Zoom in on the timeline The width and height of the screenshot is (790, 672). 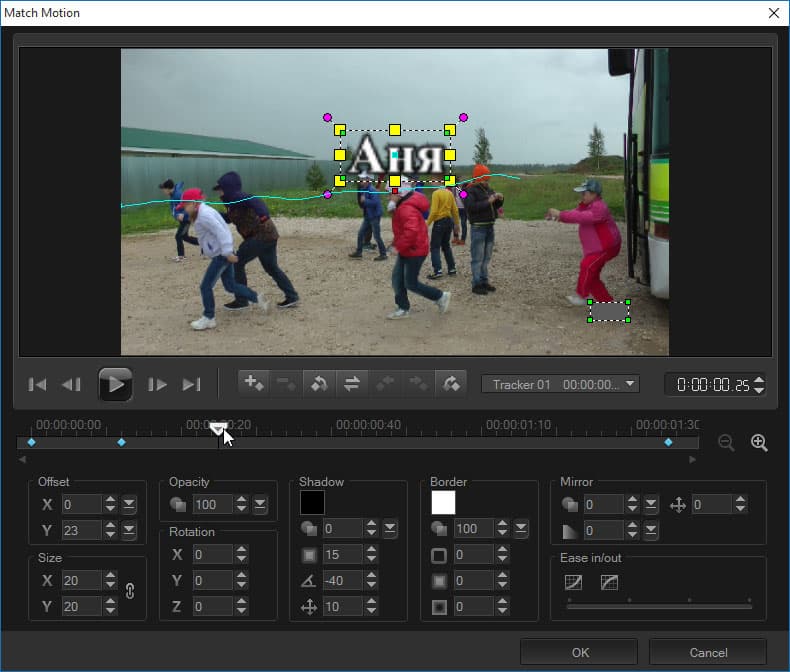[x=759, y=443]
